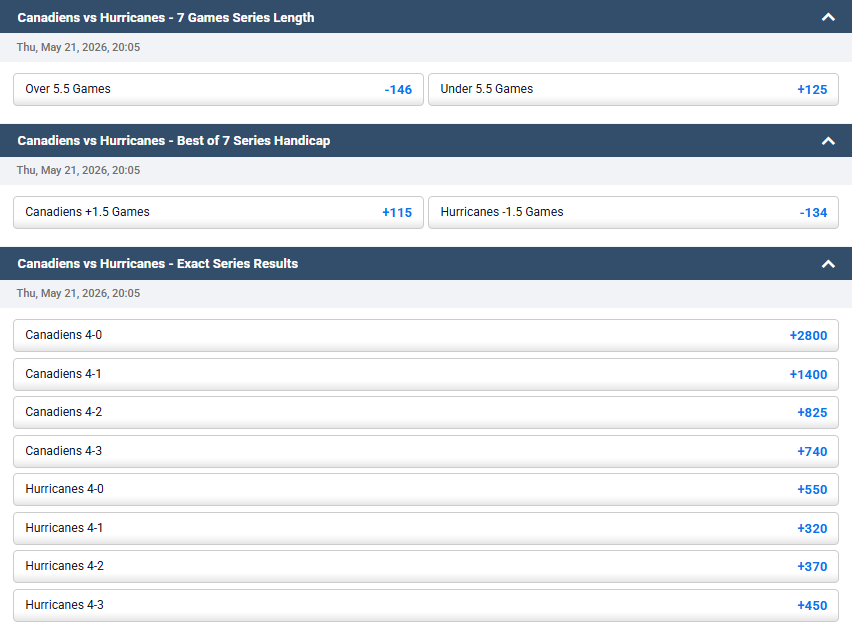Click the date under Series Handicap header
Image resolution: width=852 pixels, height=630 pixels.
78,170
